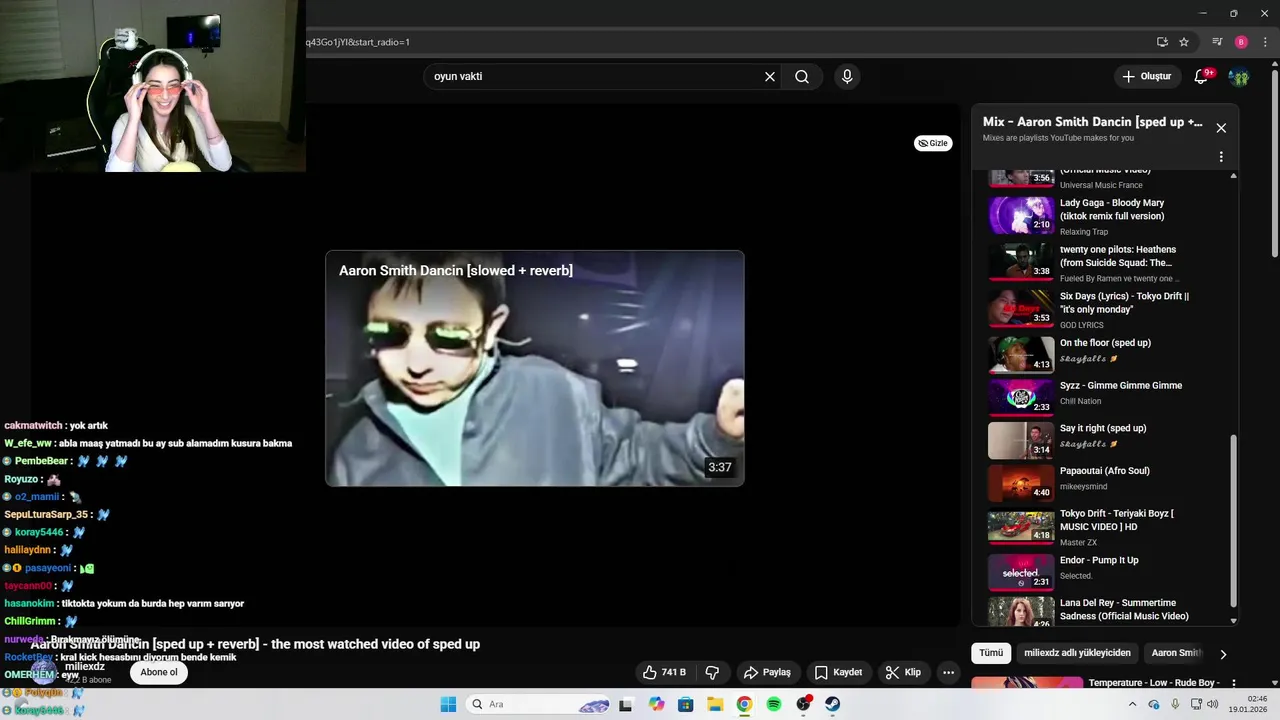Open YouTube notifications bell
This screenshot has width=1280, height=720.
pyautogui.click(x=1202, y=76)
